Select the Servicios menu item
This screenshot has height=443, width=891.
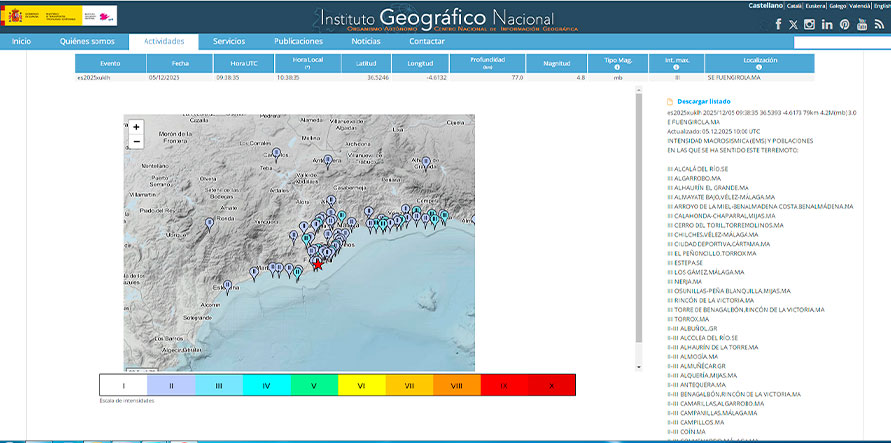tap(229, 41)
